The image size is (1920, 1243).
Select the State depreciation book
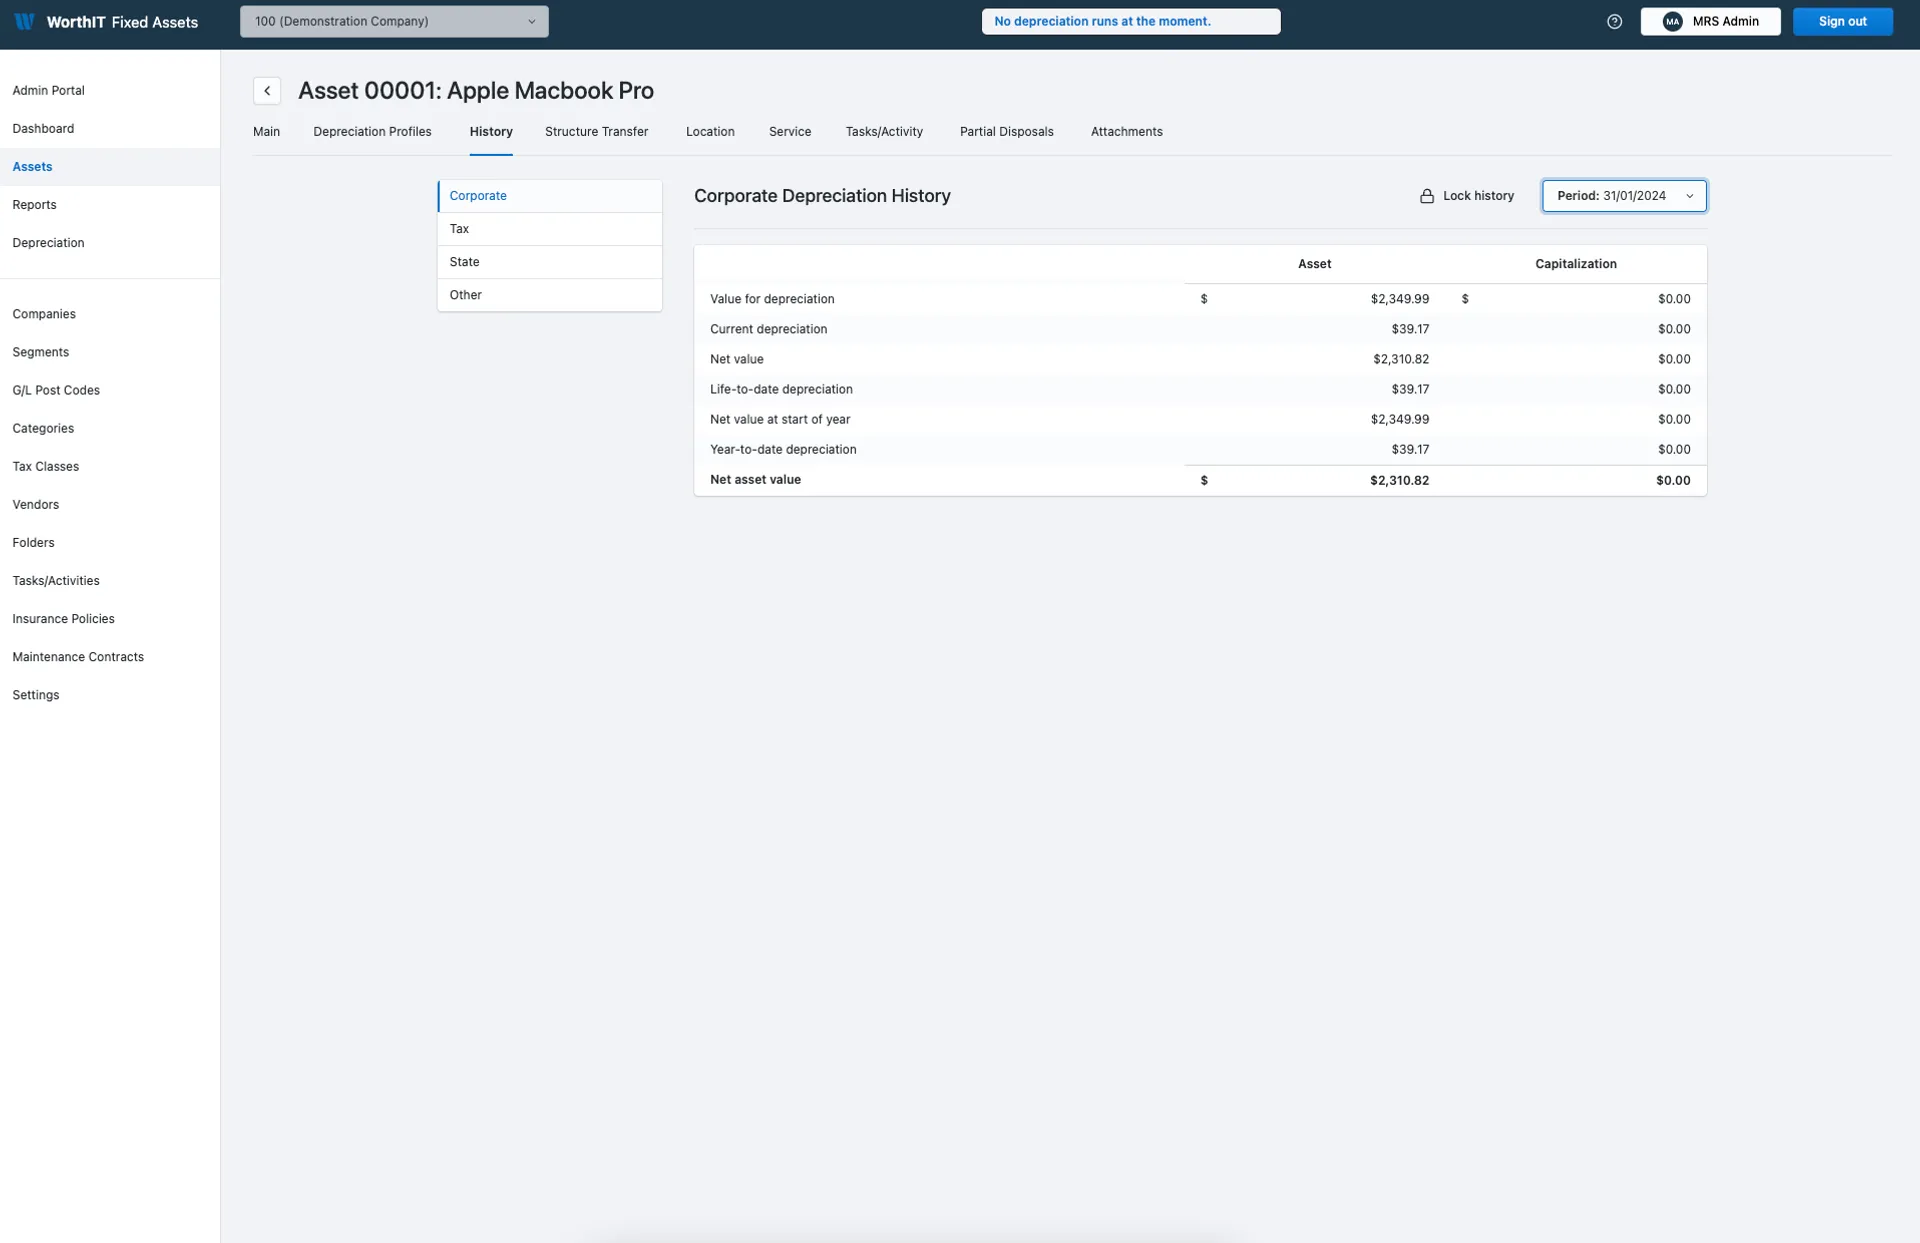[x=550, y=262]
